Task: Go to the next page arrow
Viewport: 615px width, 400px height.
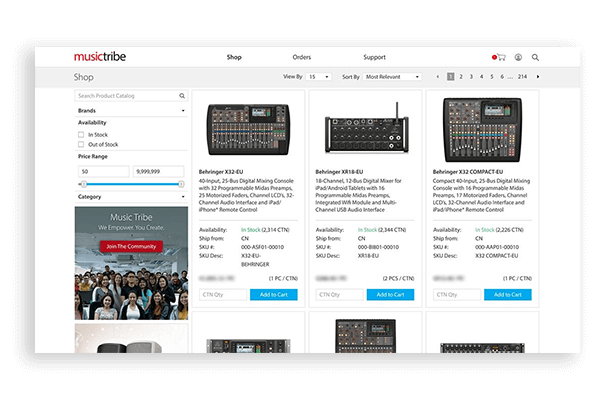Action: coord(538,77)
